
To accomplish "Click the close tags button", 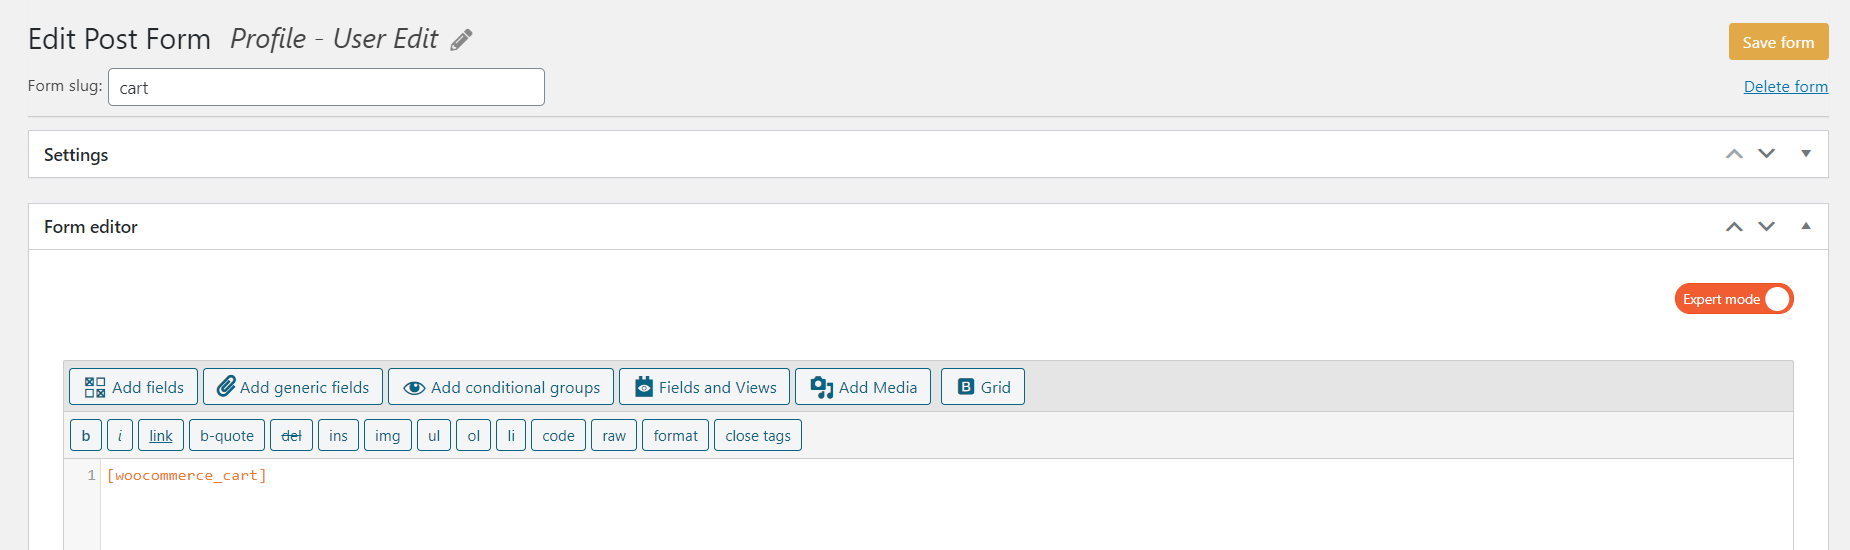I will pos(758,435).
